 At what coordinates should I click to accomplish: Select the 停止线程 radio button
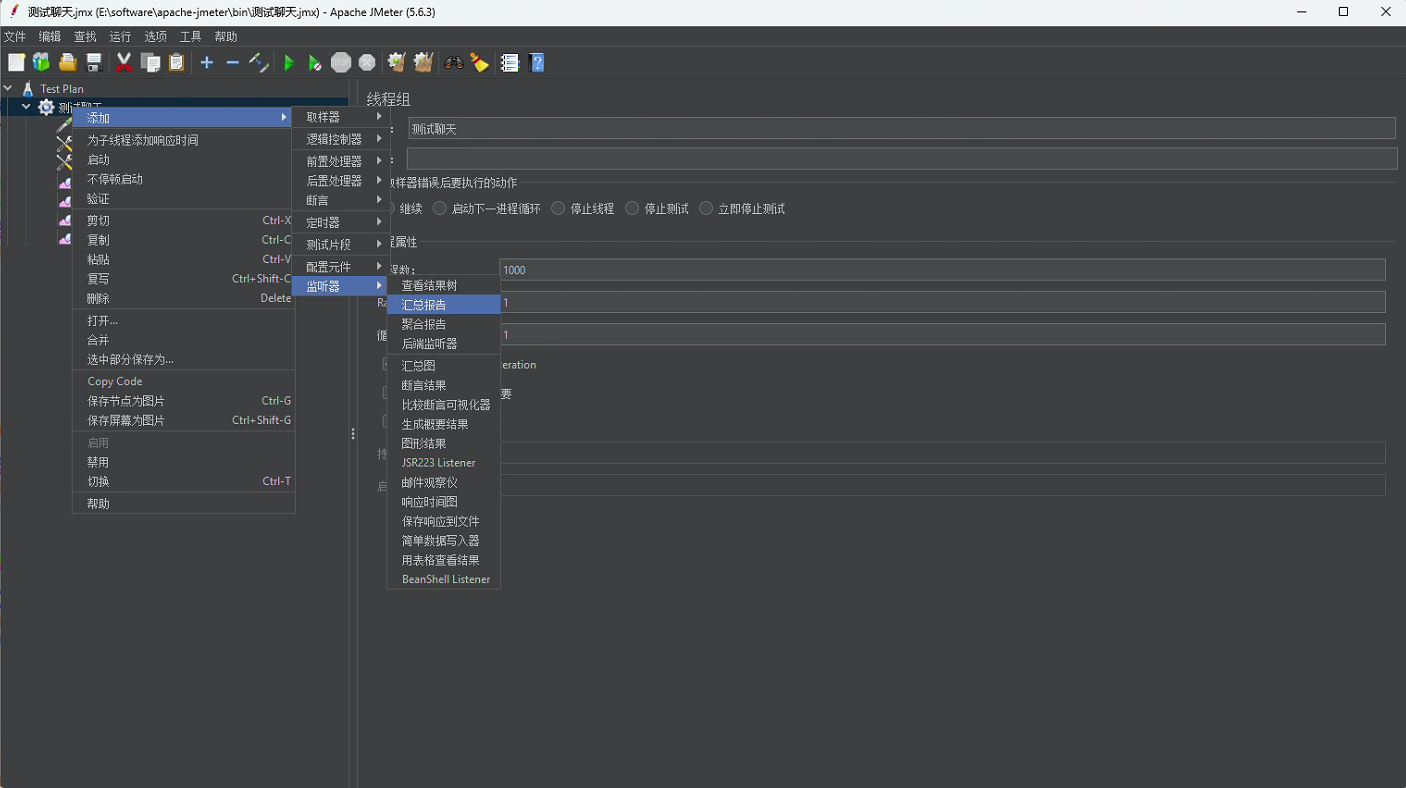[559, 209]
